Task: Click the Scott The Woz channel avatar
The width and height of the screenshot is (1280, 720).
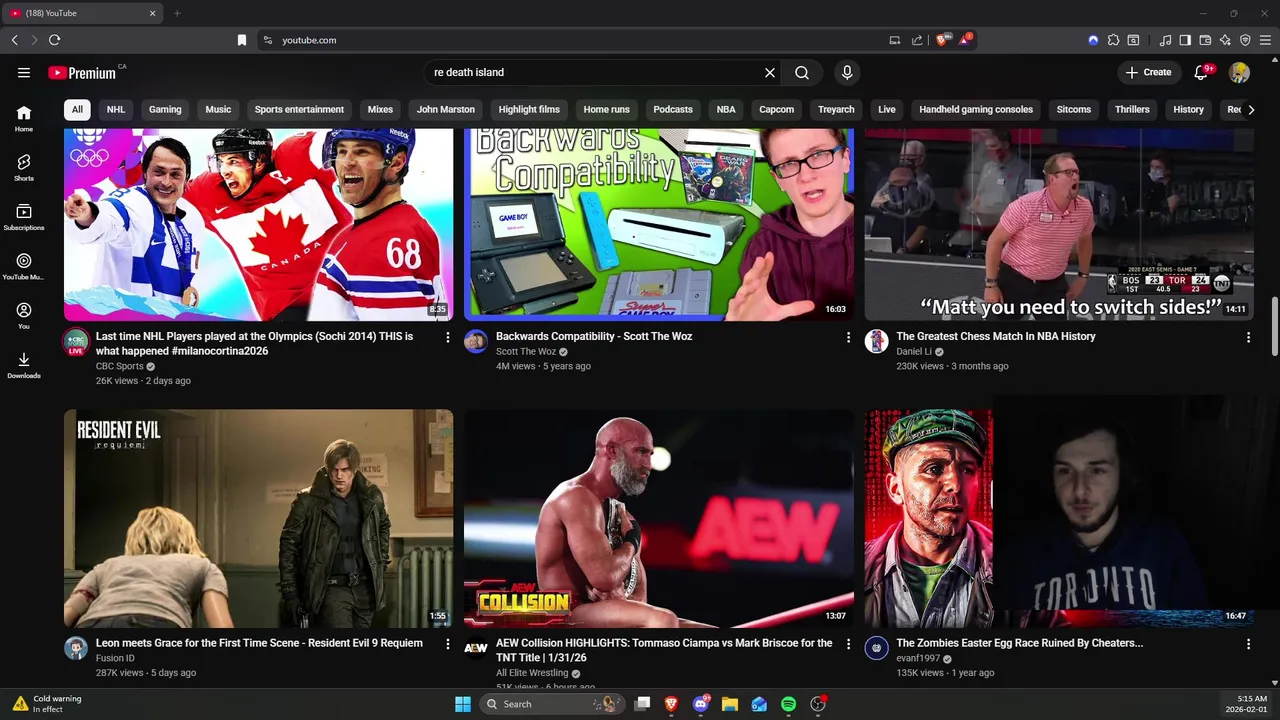Action: click(x=476, y=341)
